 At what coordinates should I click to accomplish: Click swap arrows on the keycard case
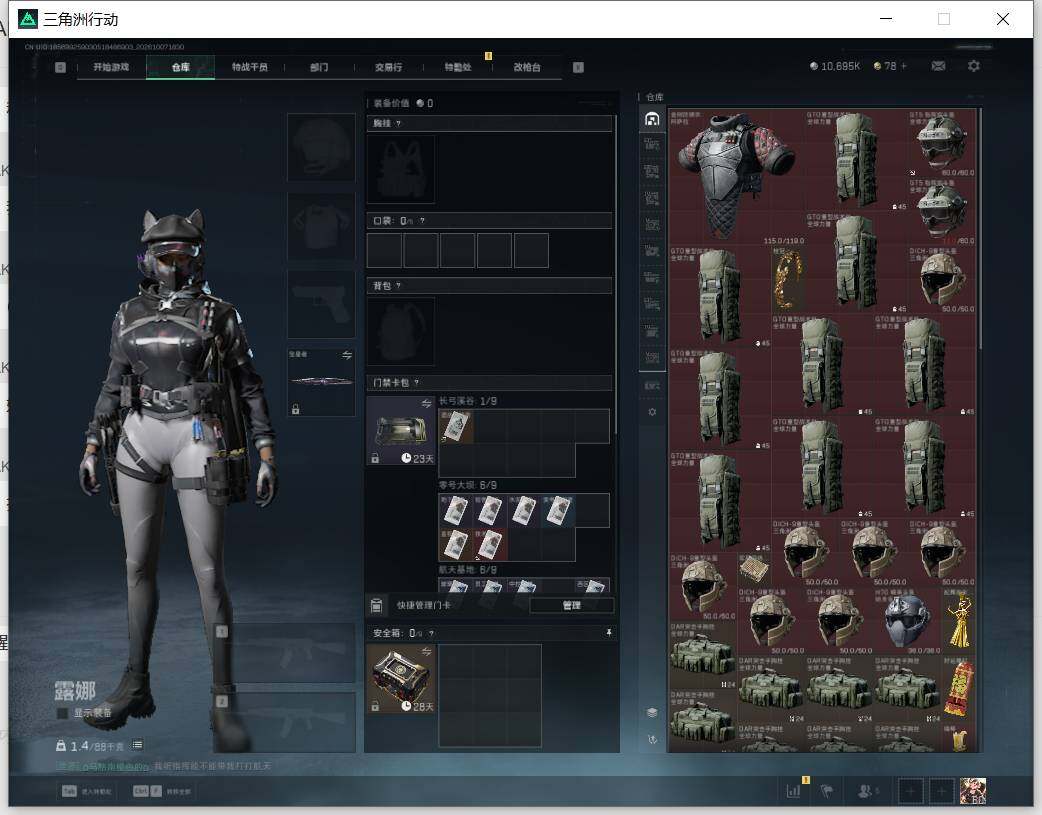point(426,403)
